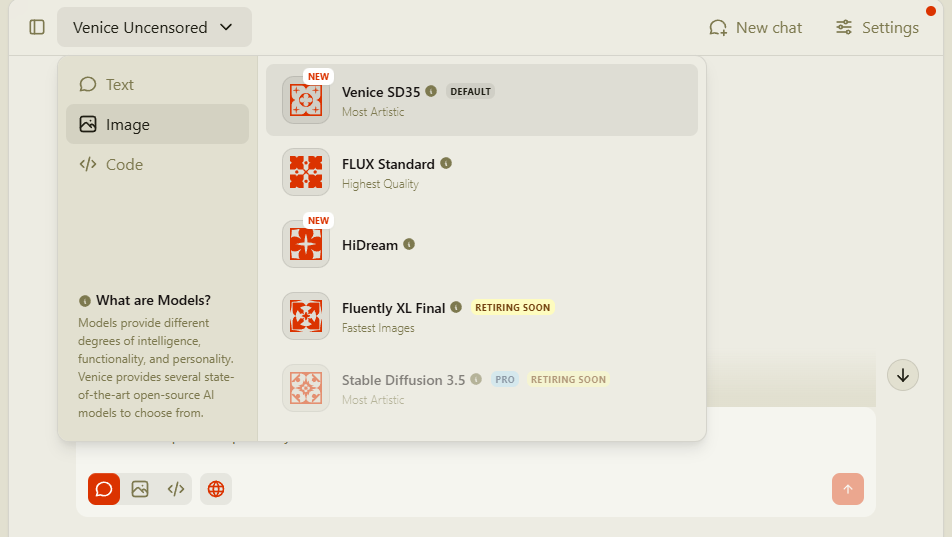The height and width of the screenshot is (537, 952).
Task: Choose the FLUX Standard model
Action: pyautogui.click(x=388, y=164)
